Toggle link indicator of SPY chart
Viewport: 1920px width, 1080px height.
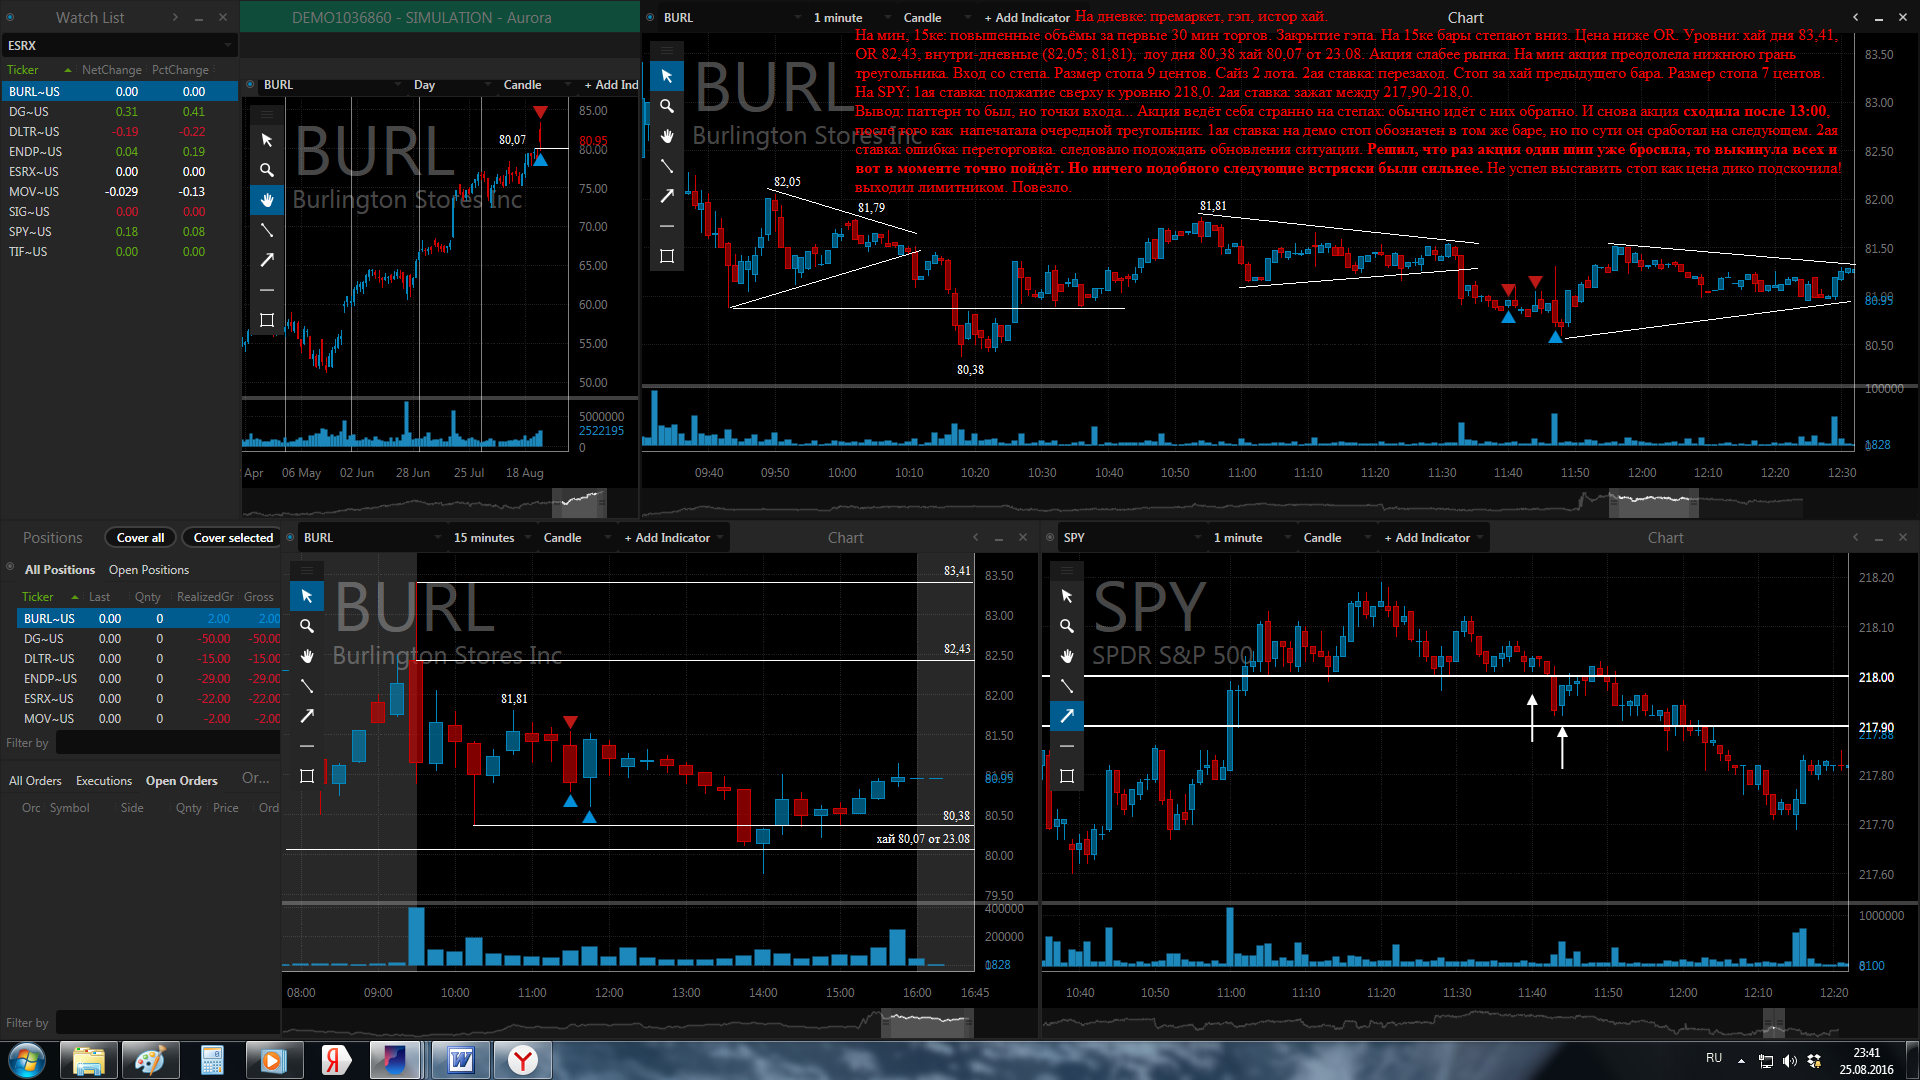pyautogui.click(x=1050, y=537)
